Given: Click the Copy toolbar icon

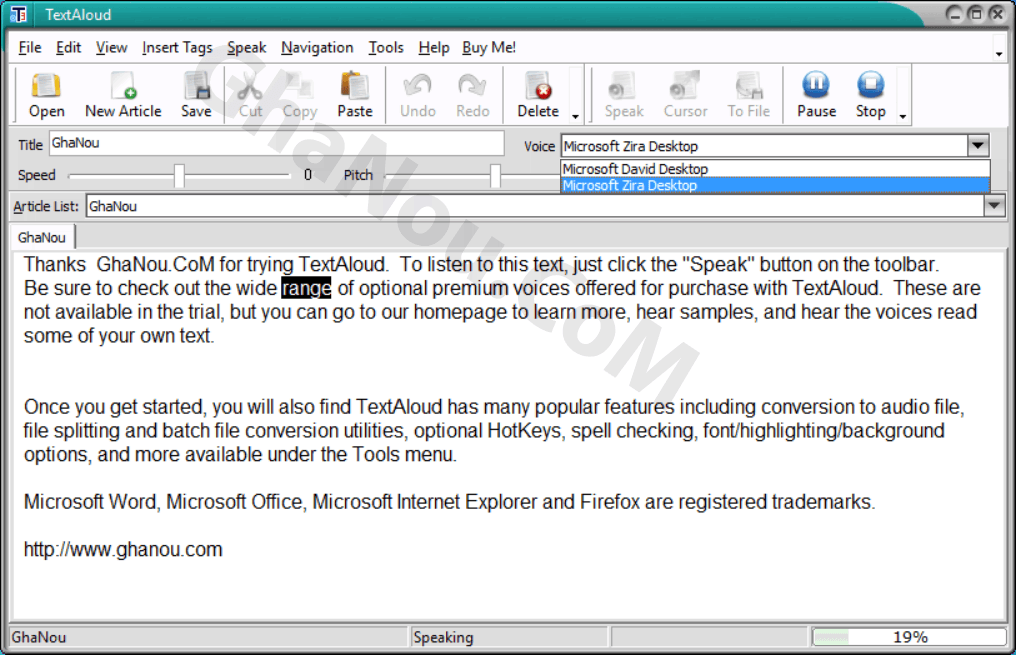Looking at the screenshot, I should [x=299, y=95].
